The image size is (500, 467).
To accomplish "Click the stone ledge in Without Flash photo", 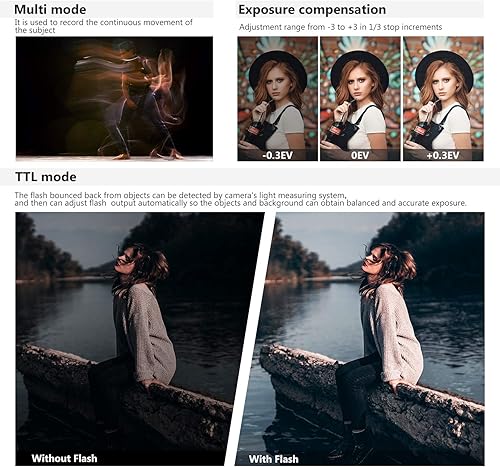I will point(123,393).
